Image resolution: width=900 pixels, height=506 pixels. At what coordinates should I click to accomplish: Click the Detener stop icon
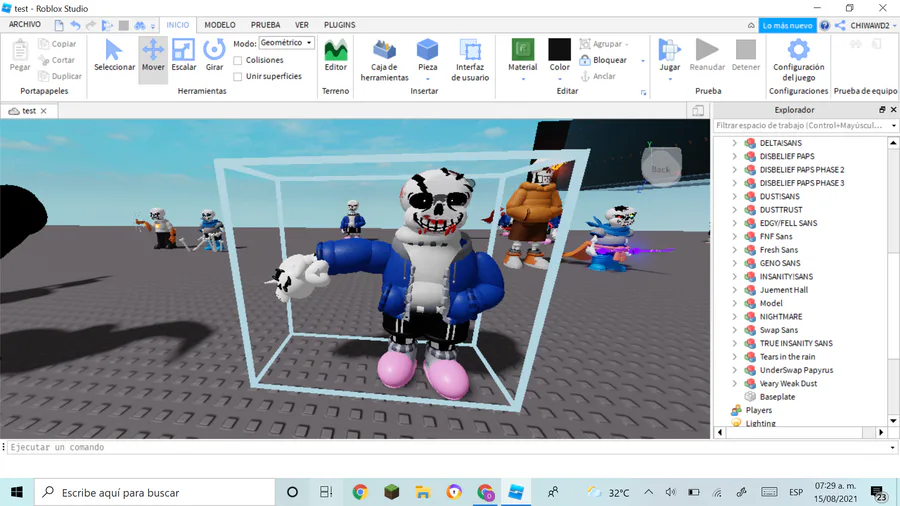(746, 50)
